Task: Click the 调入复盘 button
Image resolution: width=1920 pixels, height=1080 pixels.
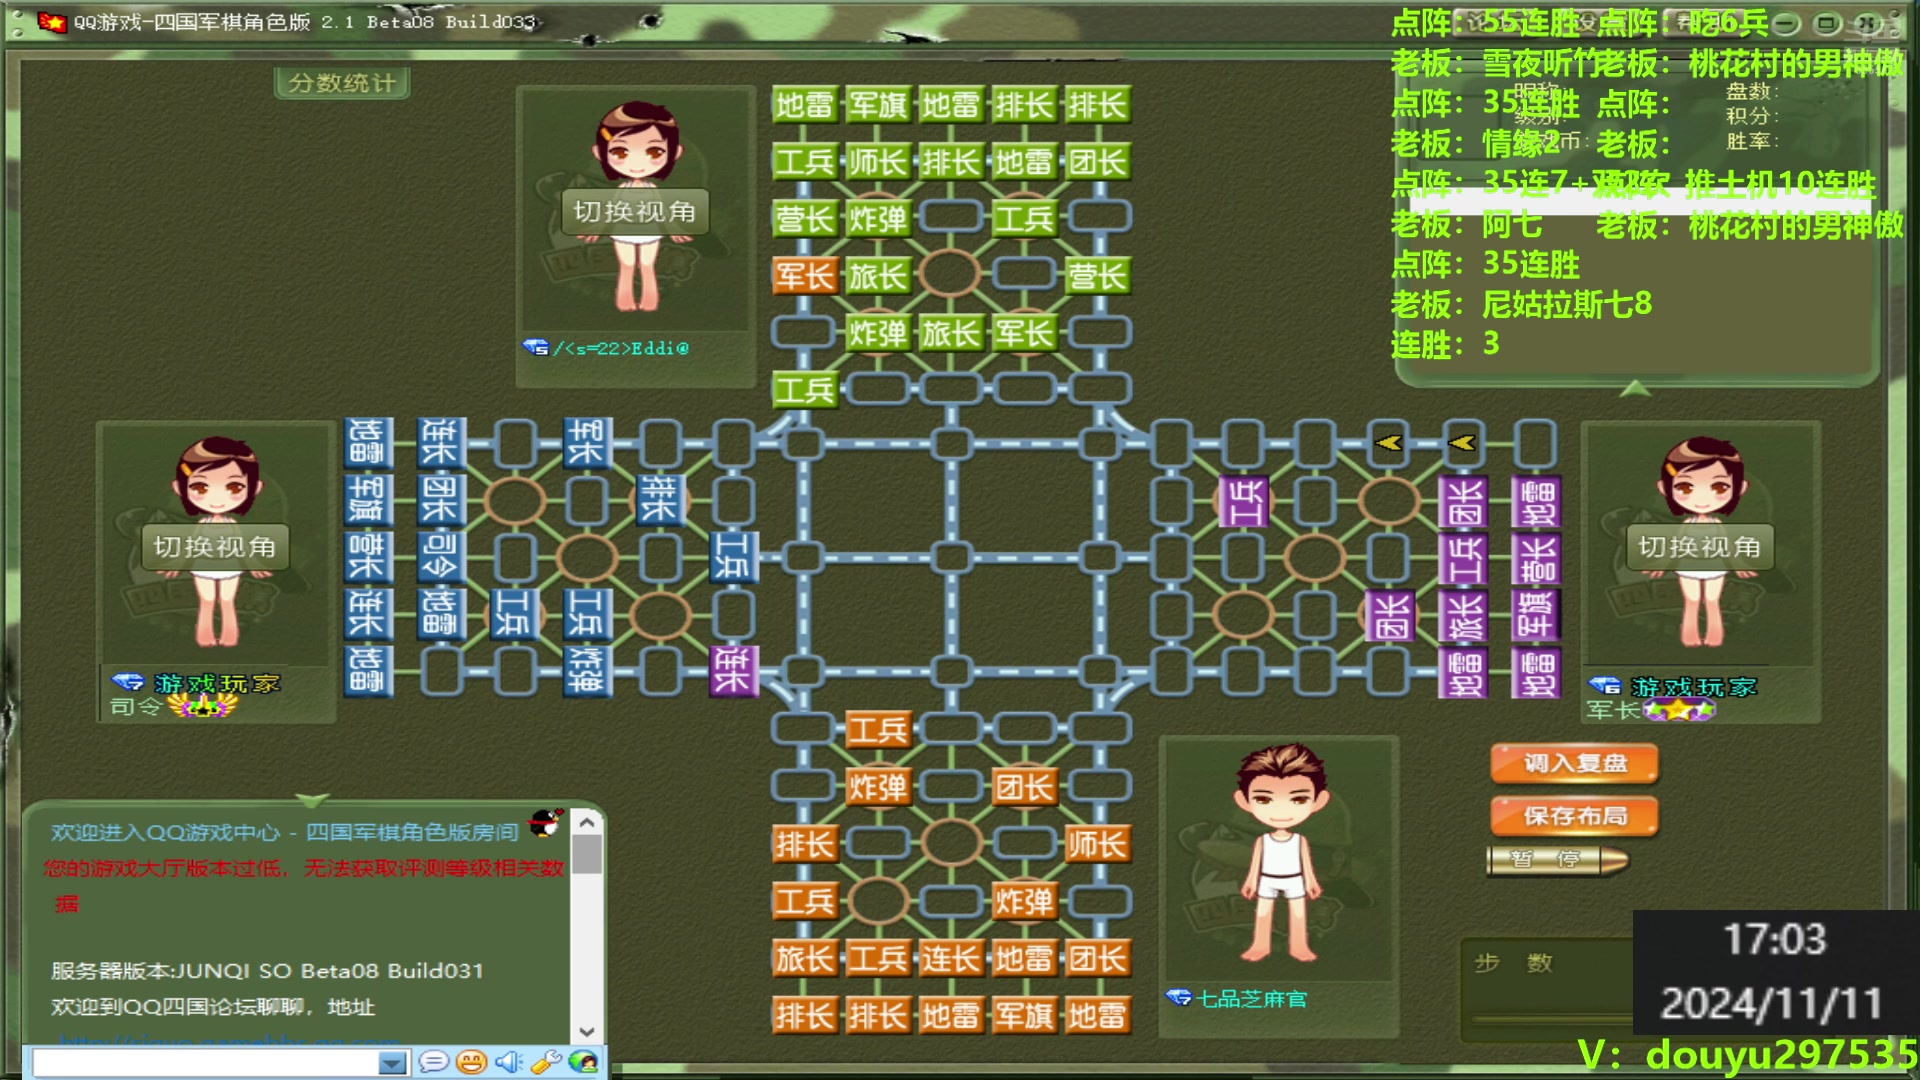Action: 1574,764
